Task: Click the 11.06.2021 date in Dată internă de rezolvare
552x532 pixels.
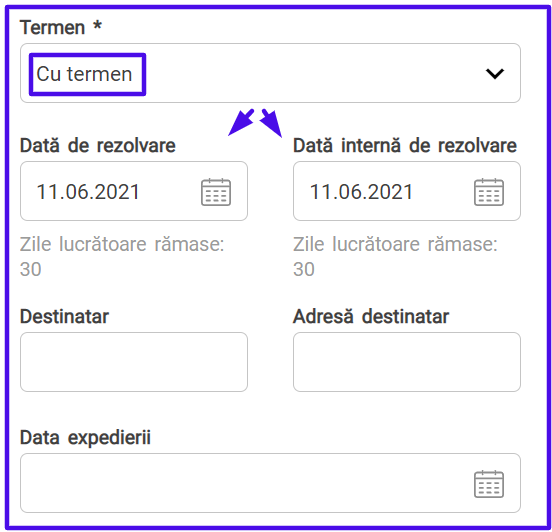Action: click(361, 192)
